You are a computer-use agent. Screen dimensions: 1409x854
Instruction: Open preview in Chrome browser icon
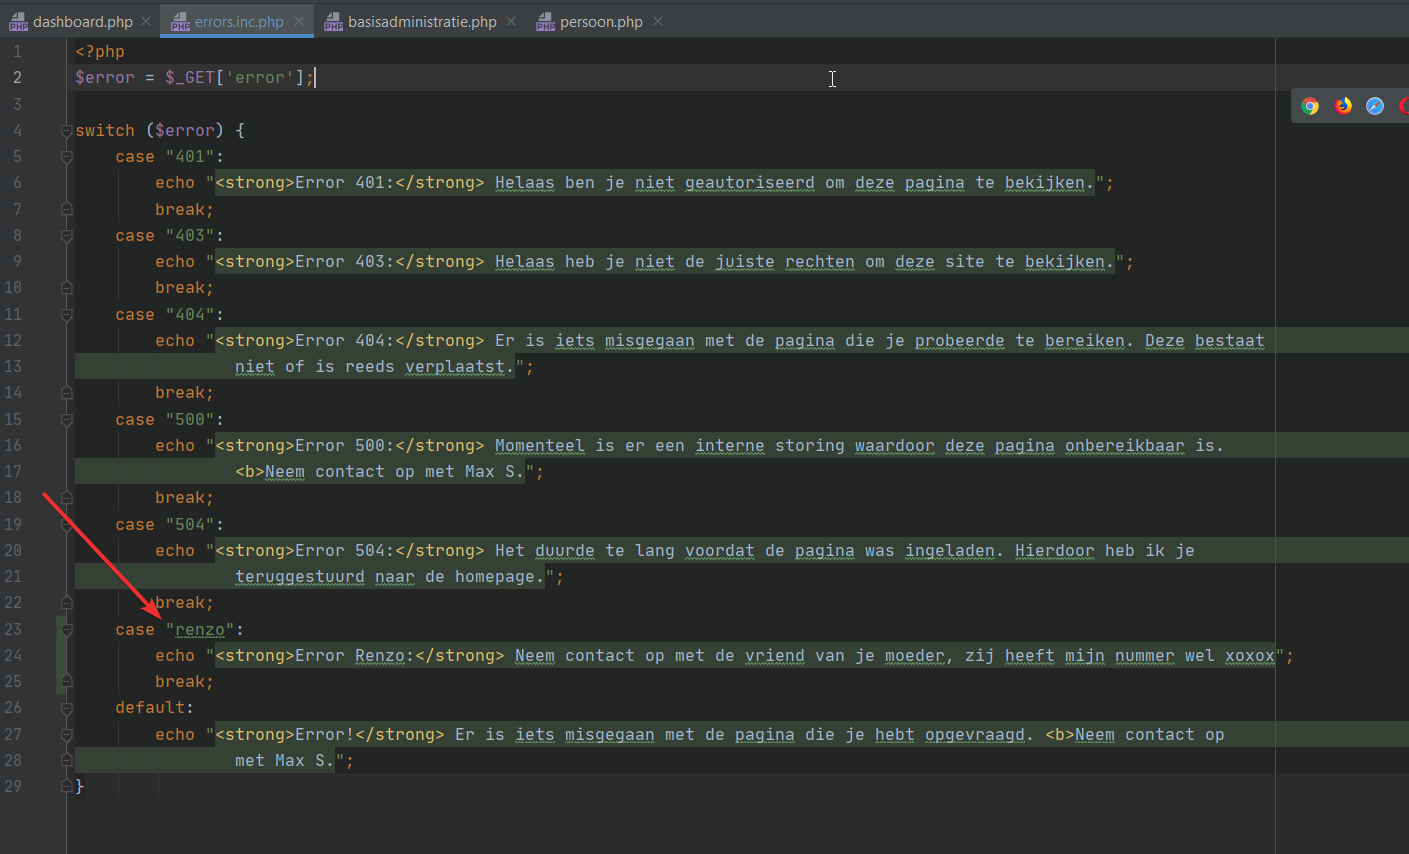(1310, 106)
